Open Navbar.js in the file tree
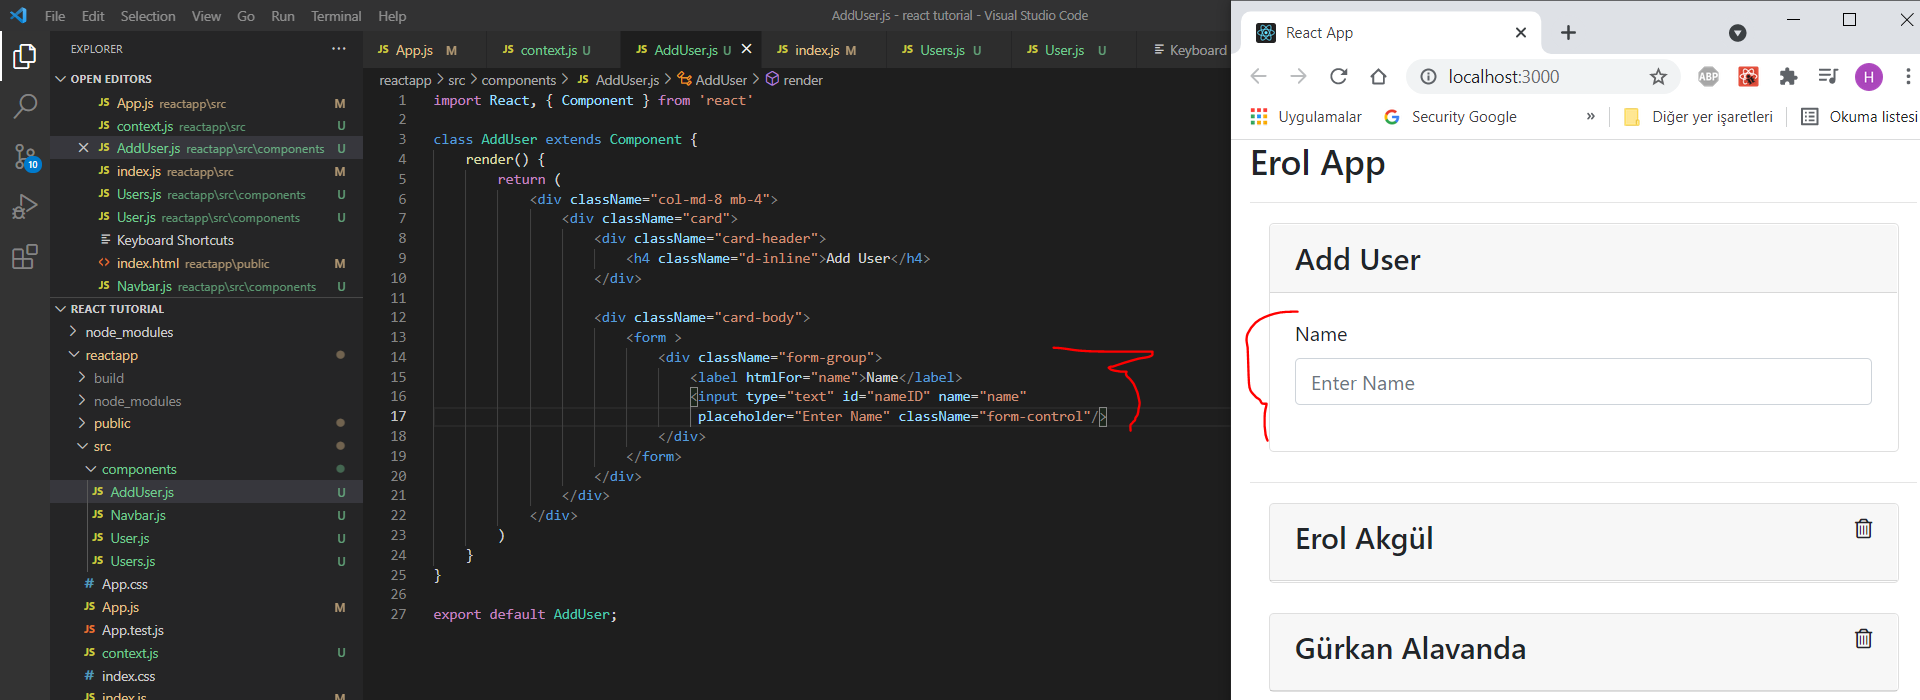The width and height of the screenshot is (1920, 700). [x=138, y=515]
